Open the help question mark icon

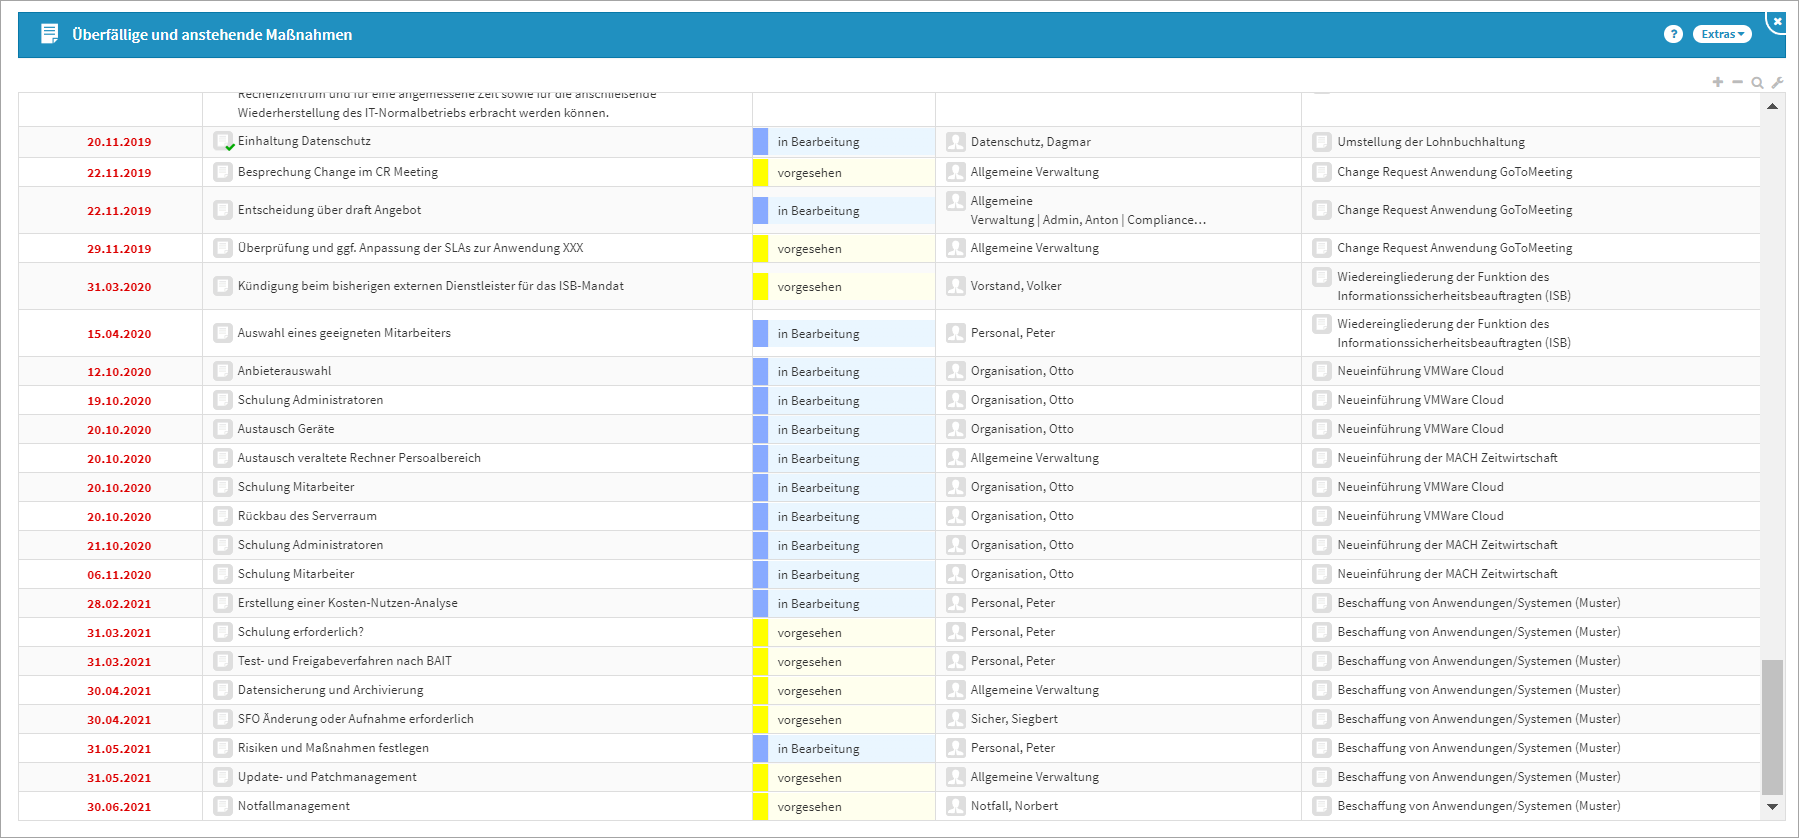click(x=1673, y=34)
